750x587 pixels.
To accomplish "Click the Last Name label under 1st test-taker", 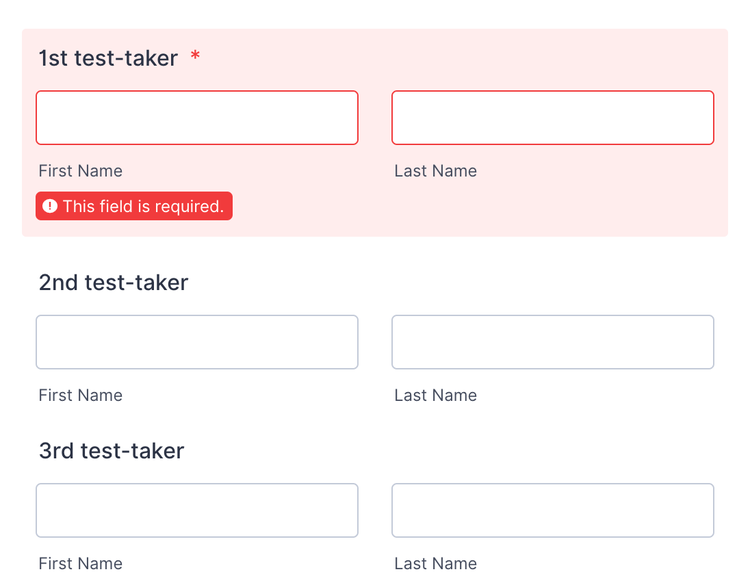I will click(435, 171).
